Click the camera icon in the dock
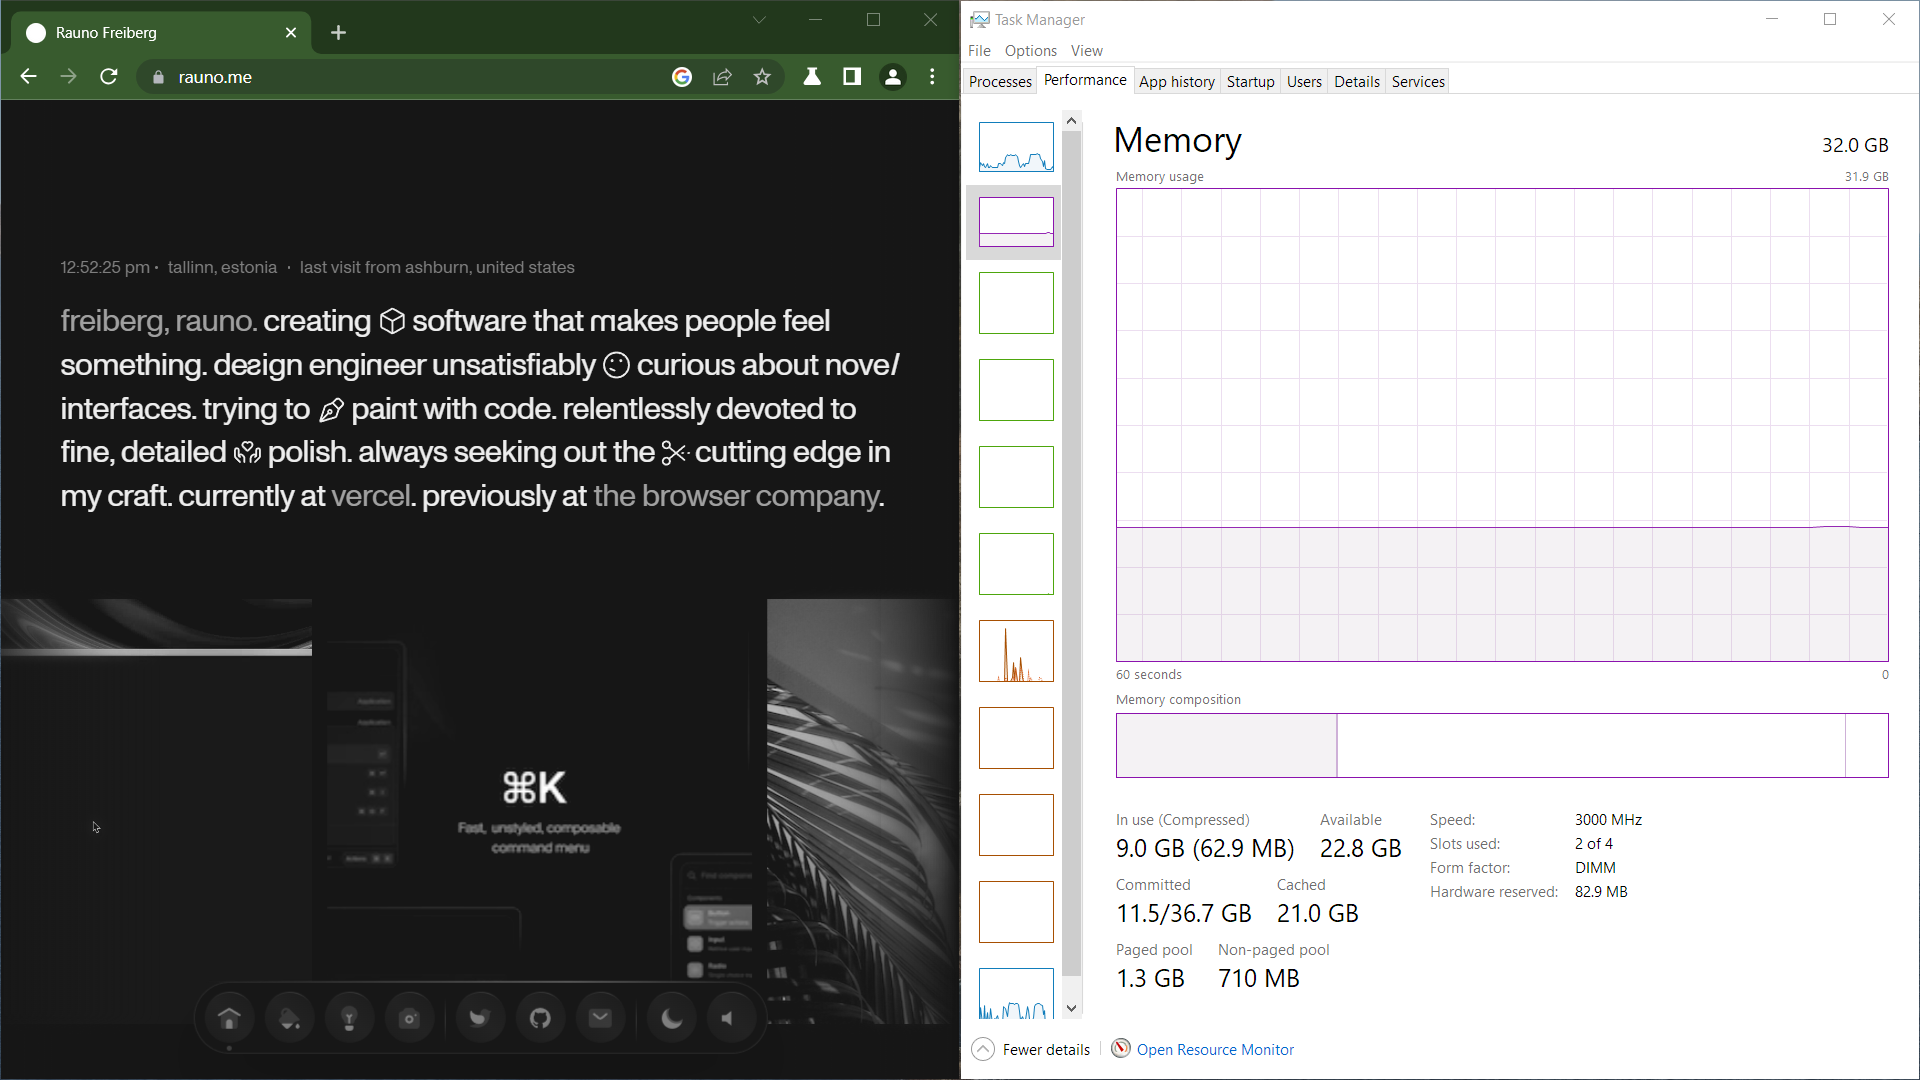Screen dimensions: 1920x1080 [x=410, y=1017]
